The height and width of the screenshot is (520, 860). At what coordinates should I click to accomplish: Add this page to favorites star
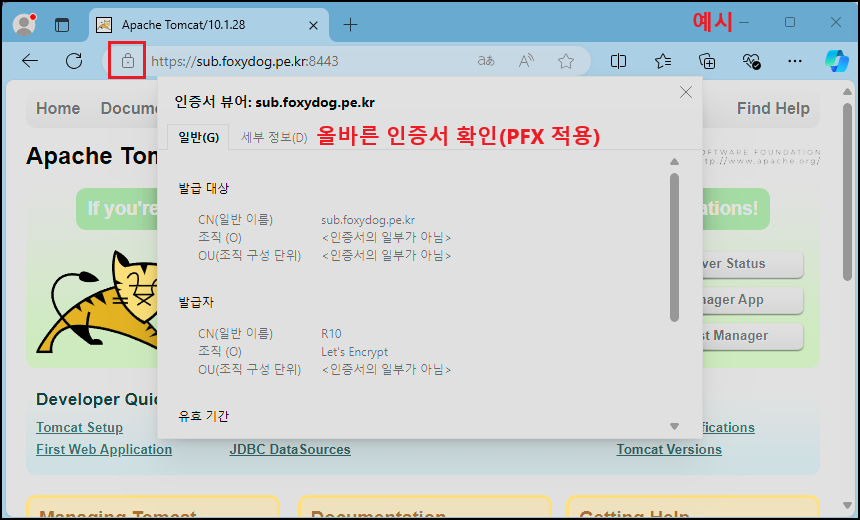(x=565, y=61)
